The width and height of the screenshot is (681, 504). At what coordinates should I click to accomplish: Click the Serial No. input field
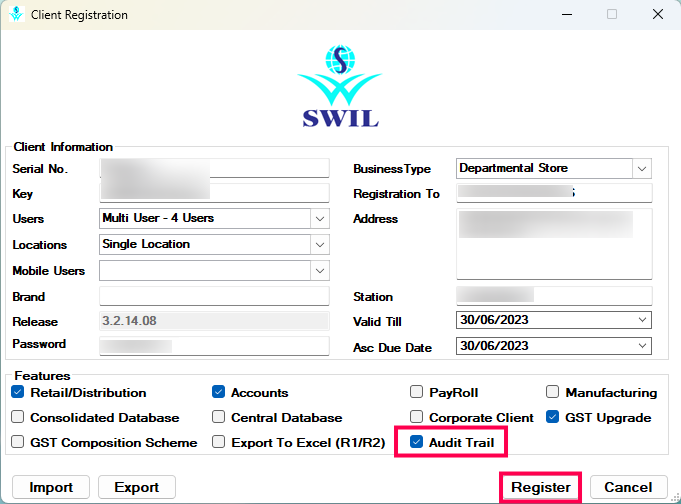pyautogui.click(x=214, y=168)
